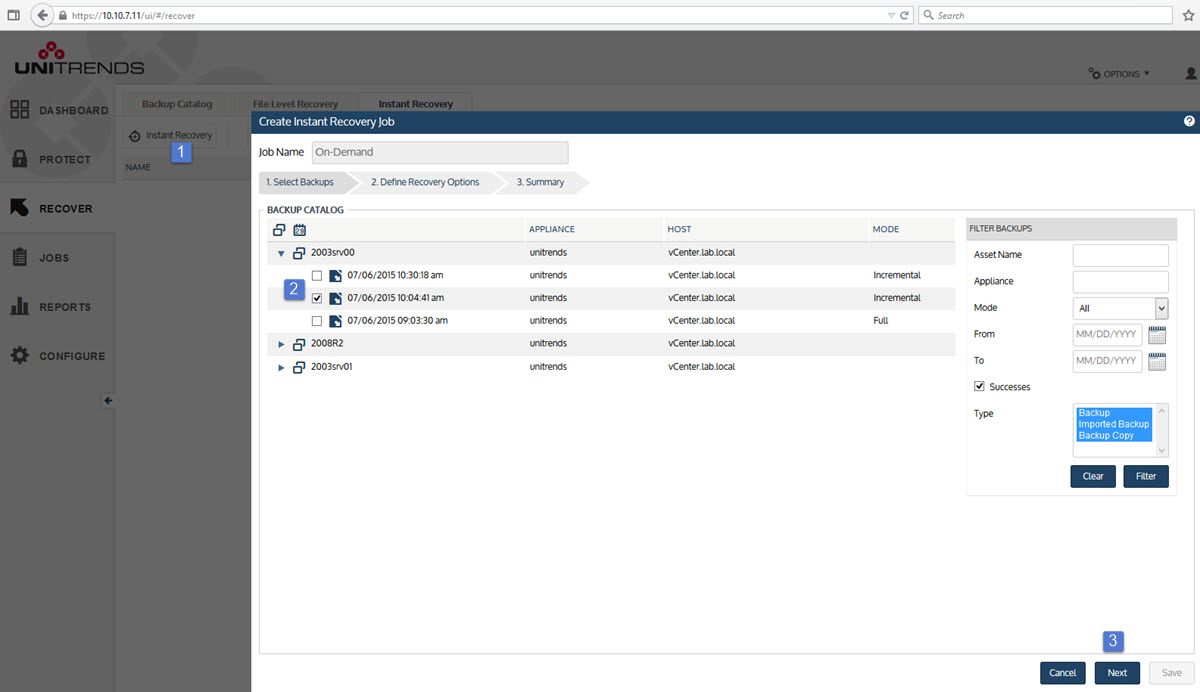The image size is (1200, 692).
Task: Open the Configure gear icon
Action: click(19, 355)
